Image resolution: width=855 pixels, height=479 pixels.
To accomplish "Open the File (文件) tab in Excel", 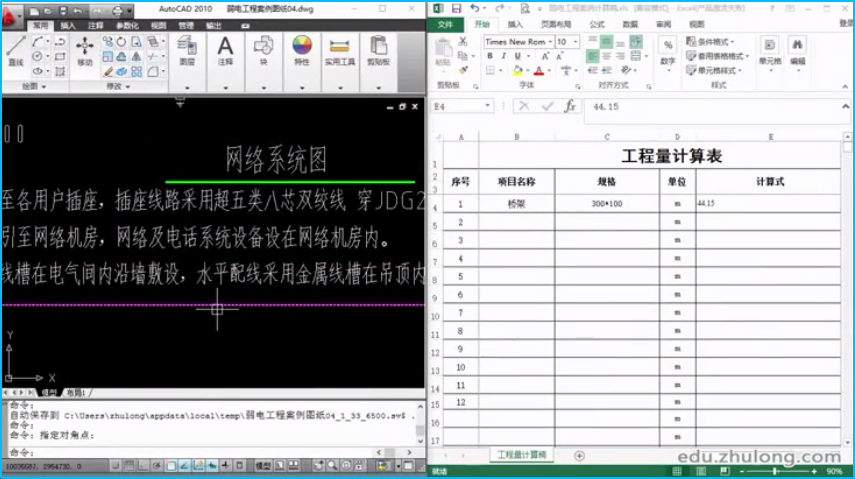I will pos(445,24).
